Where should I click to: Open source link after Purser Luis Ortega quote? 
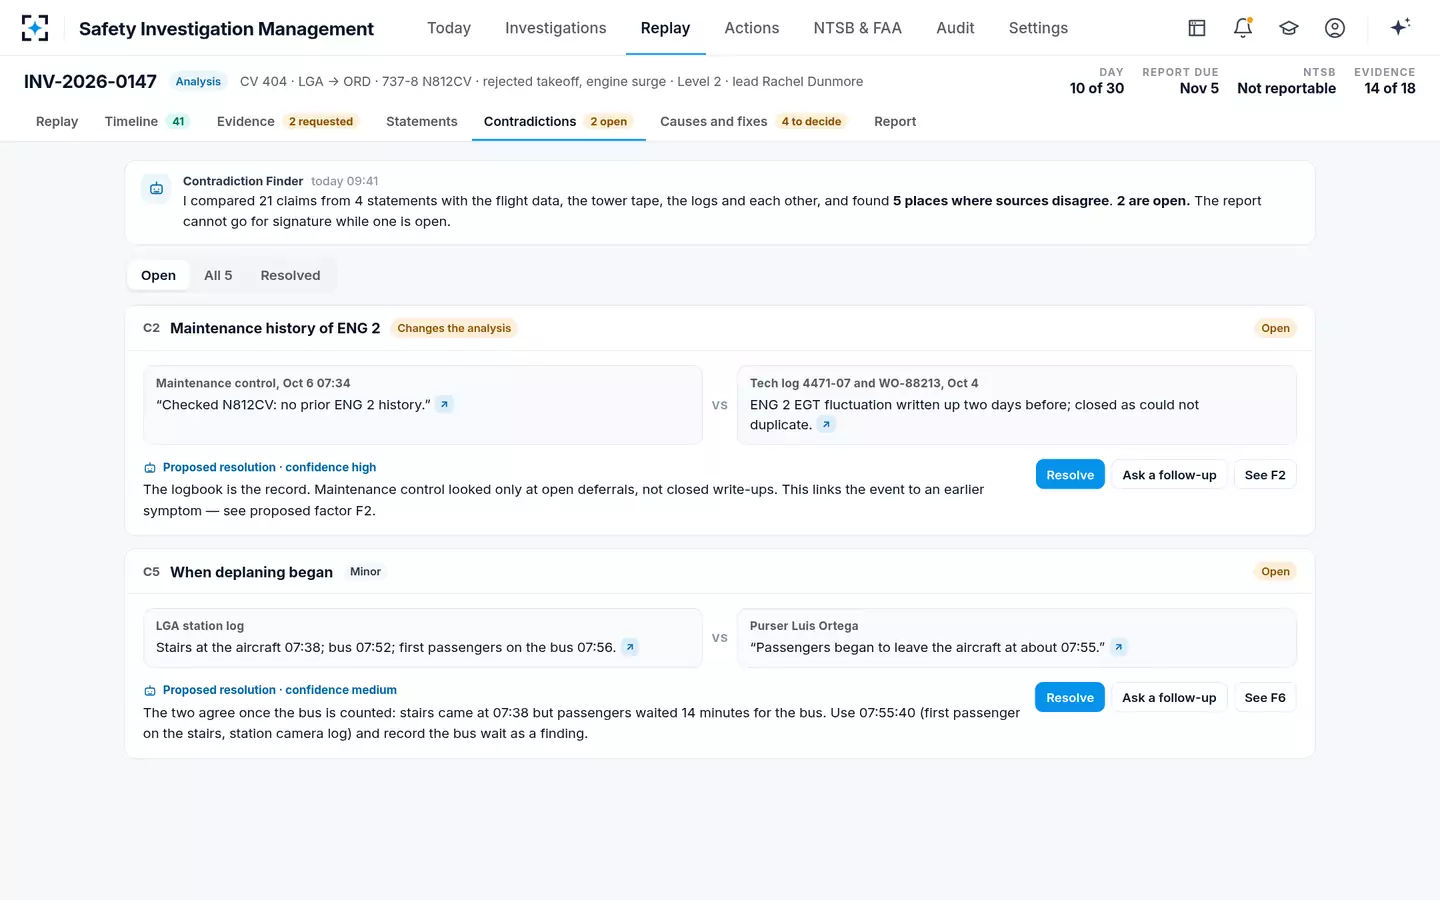coord(1119,647)
